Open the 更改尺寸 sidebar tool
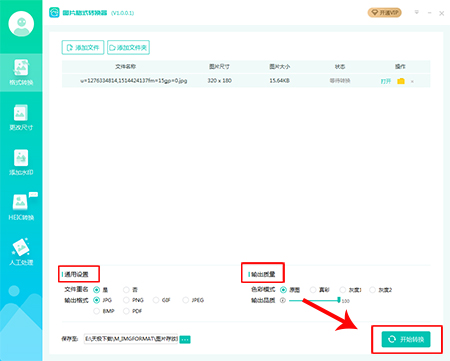Viewport: 450px width, 361px height. 21,117
